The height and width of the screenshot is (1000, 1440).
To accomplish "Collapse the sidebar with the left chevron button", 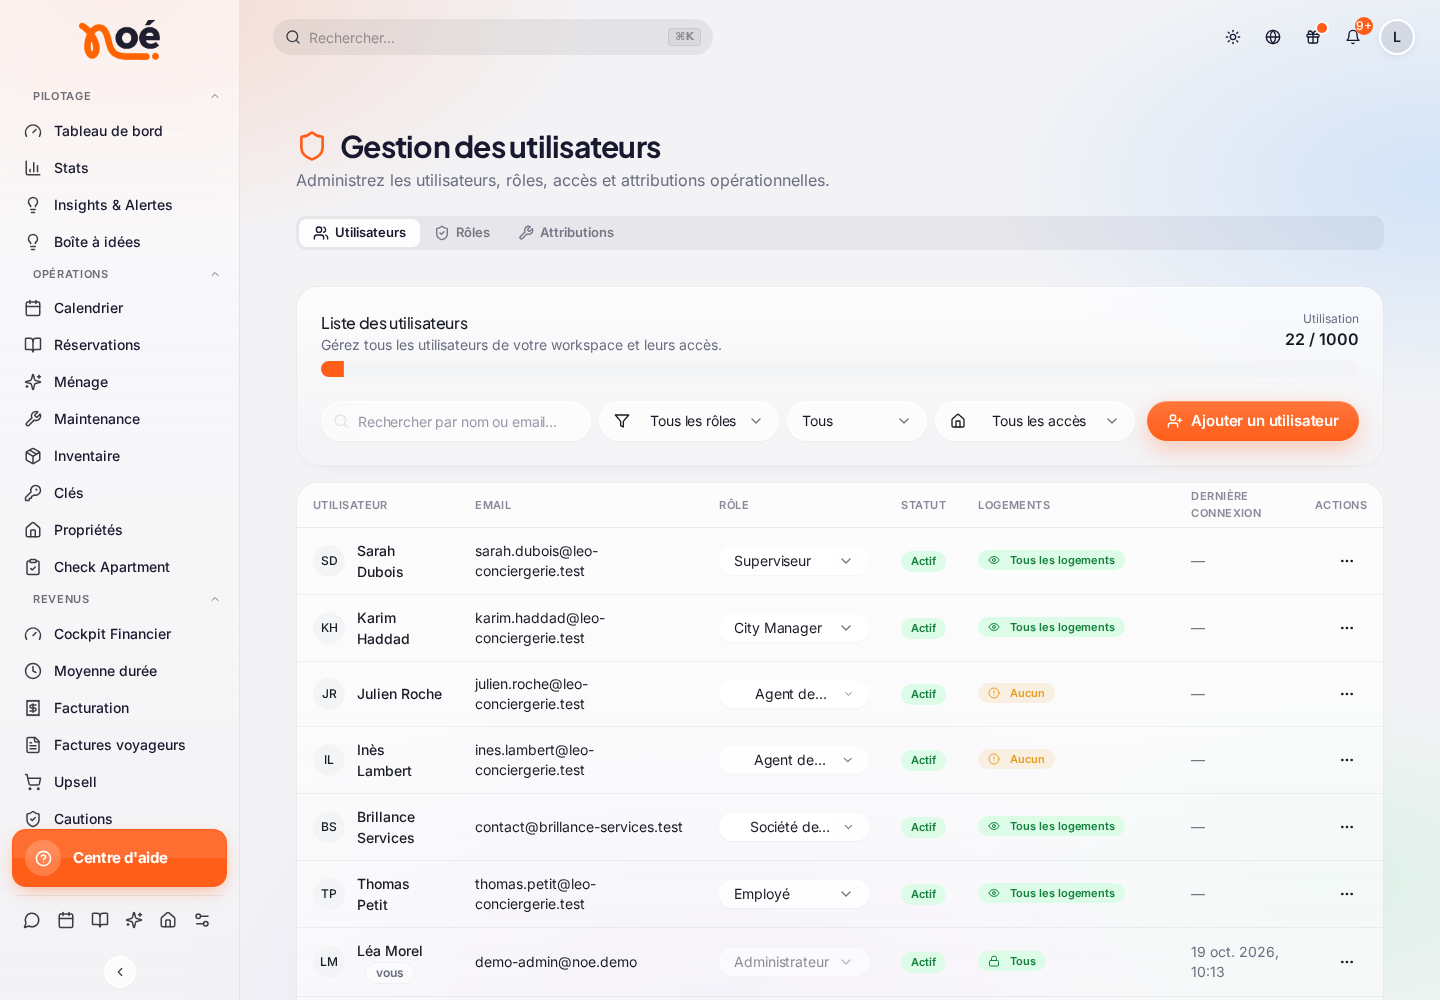I will click(x=120, y=971).
